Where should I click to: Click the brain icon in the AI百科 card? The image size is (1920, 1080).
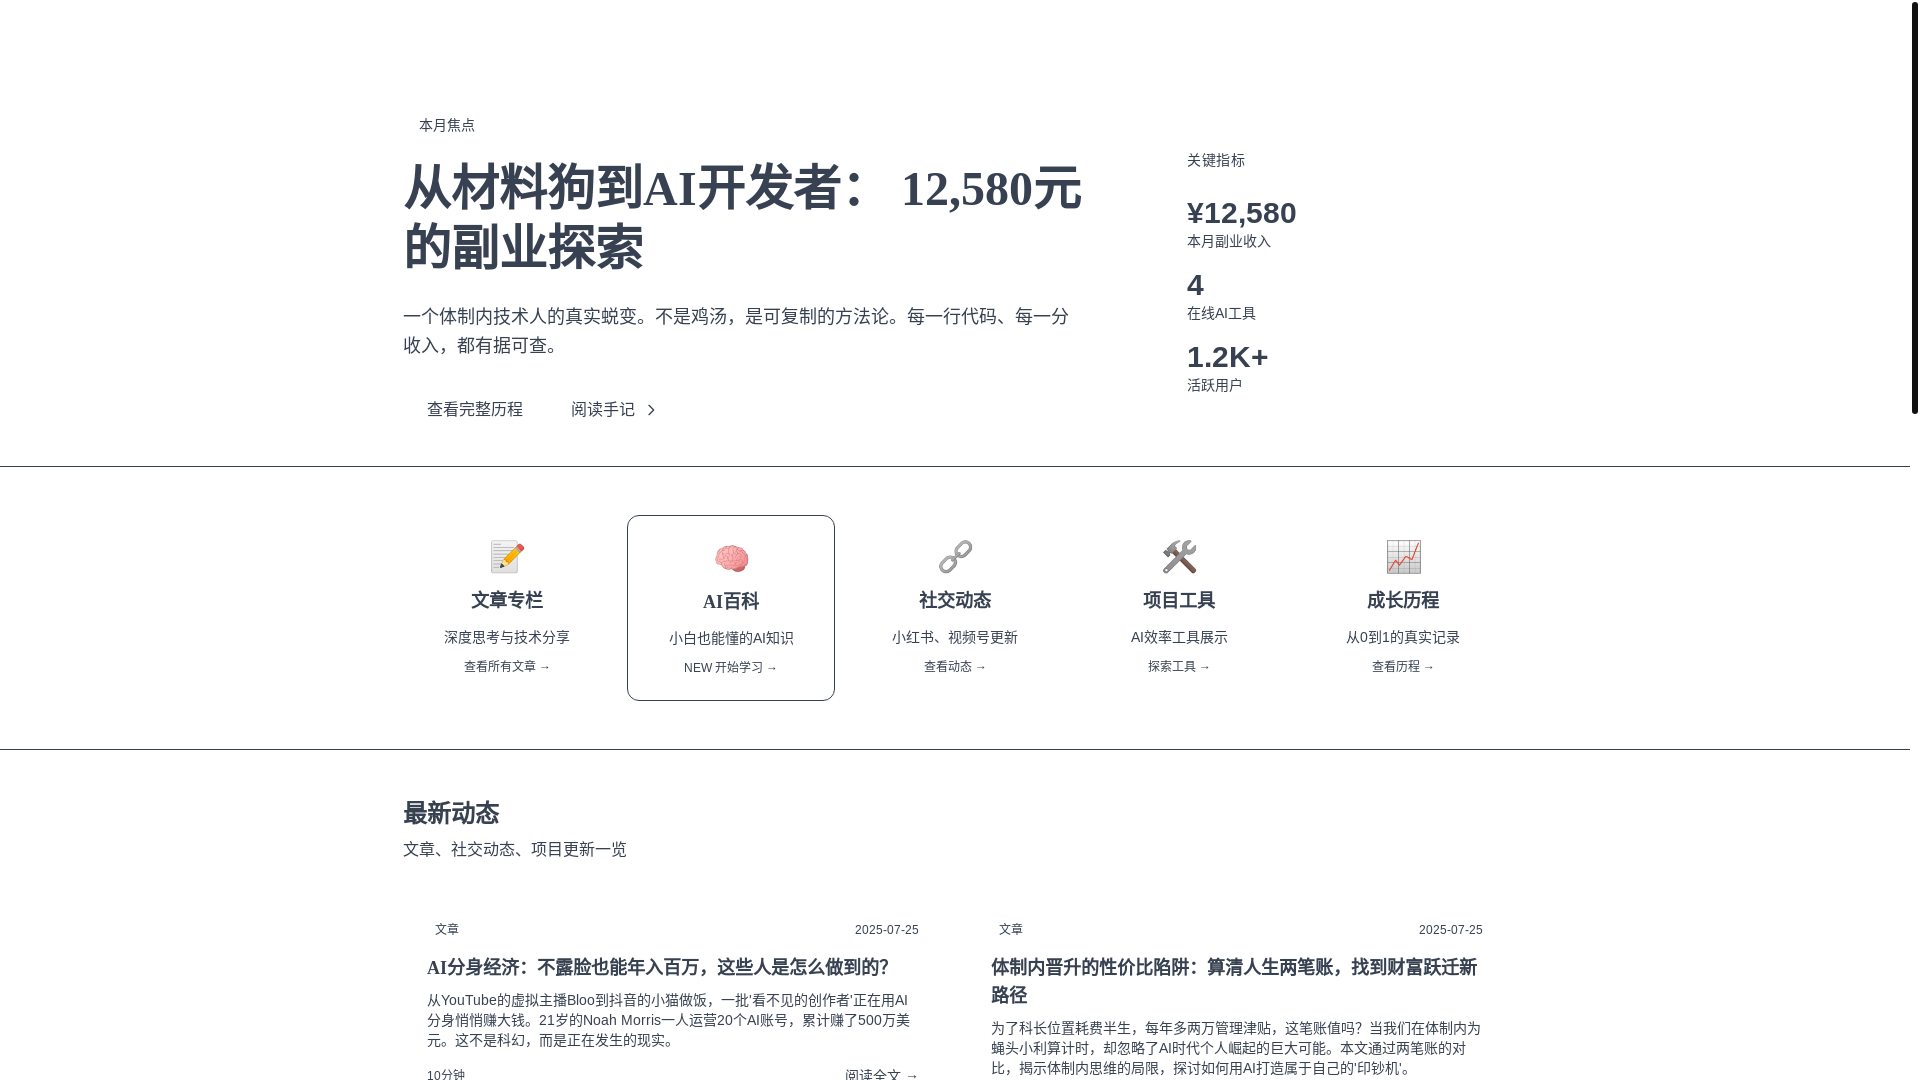point(731,558)
